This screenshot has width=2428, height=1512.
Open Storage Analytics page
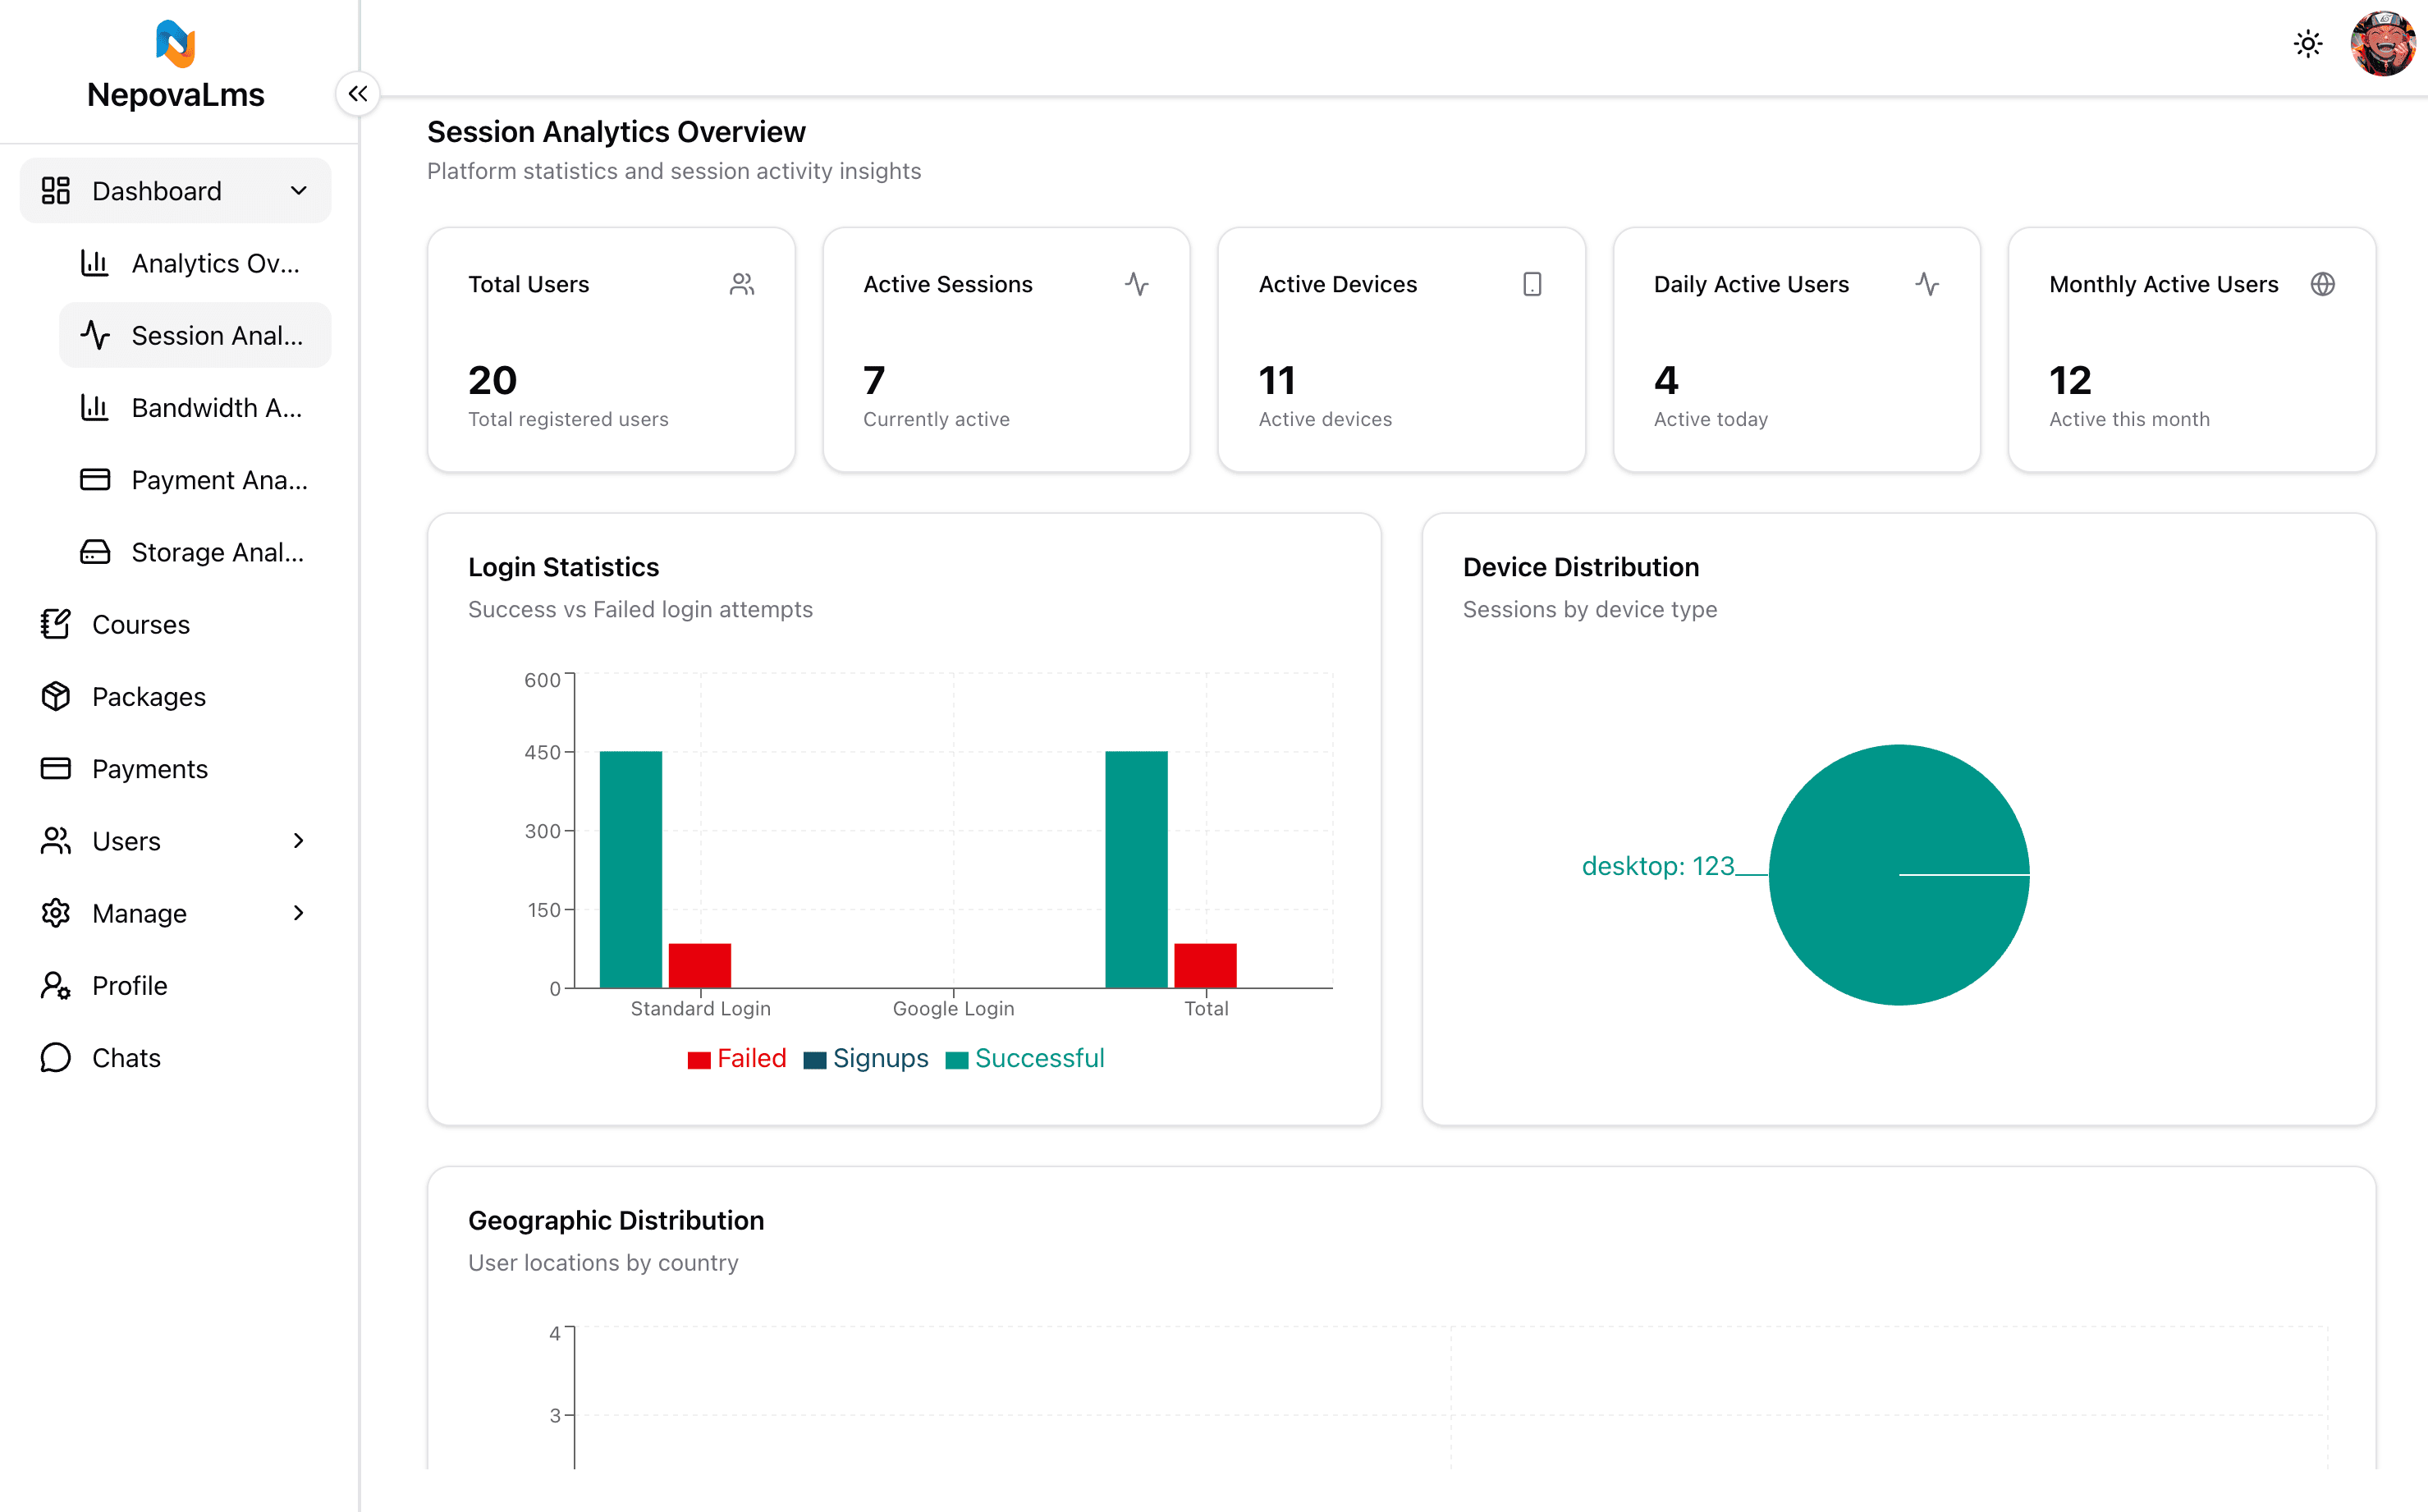pos(195,552)
